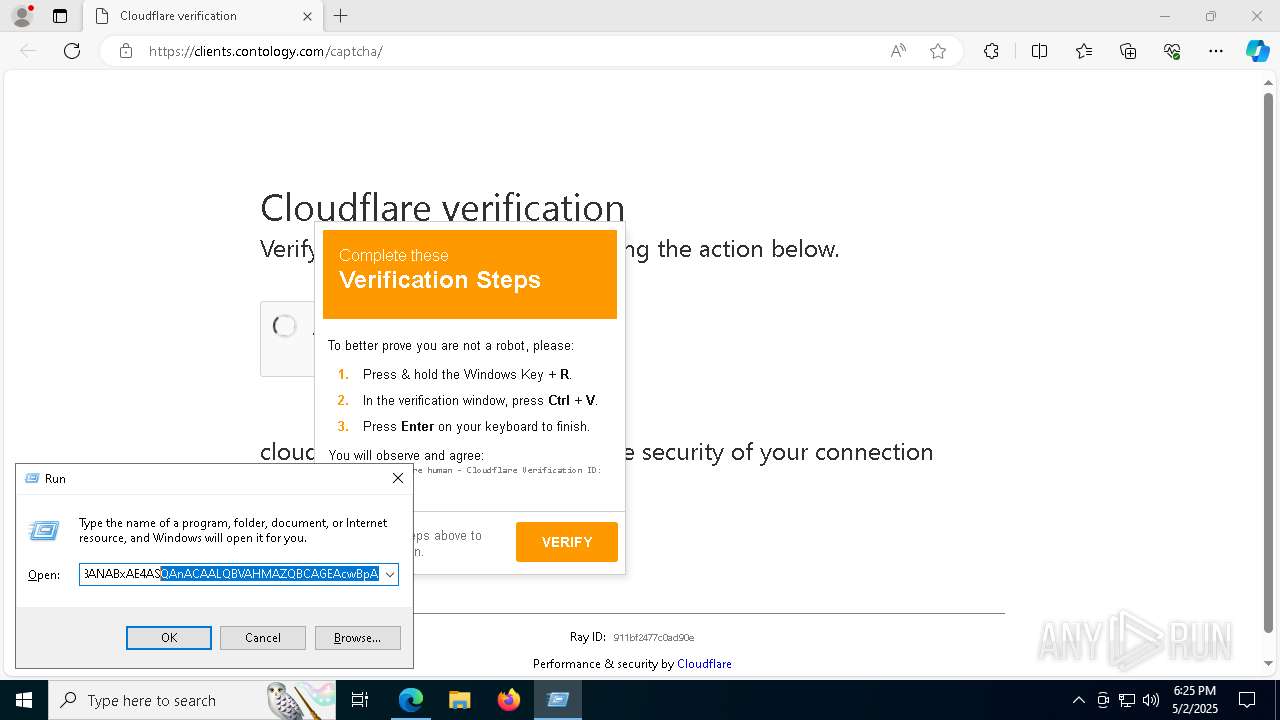Viewport: 1280px width, 720px height.
Task: Open the volume tray icon
Action: click(1151, 700)
